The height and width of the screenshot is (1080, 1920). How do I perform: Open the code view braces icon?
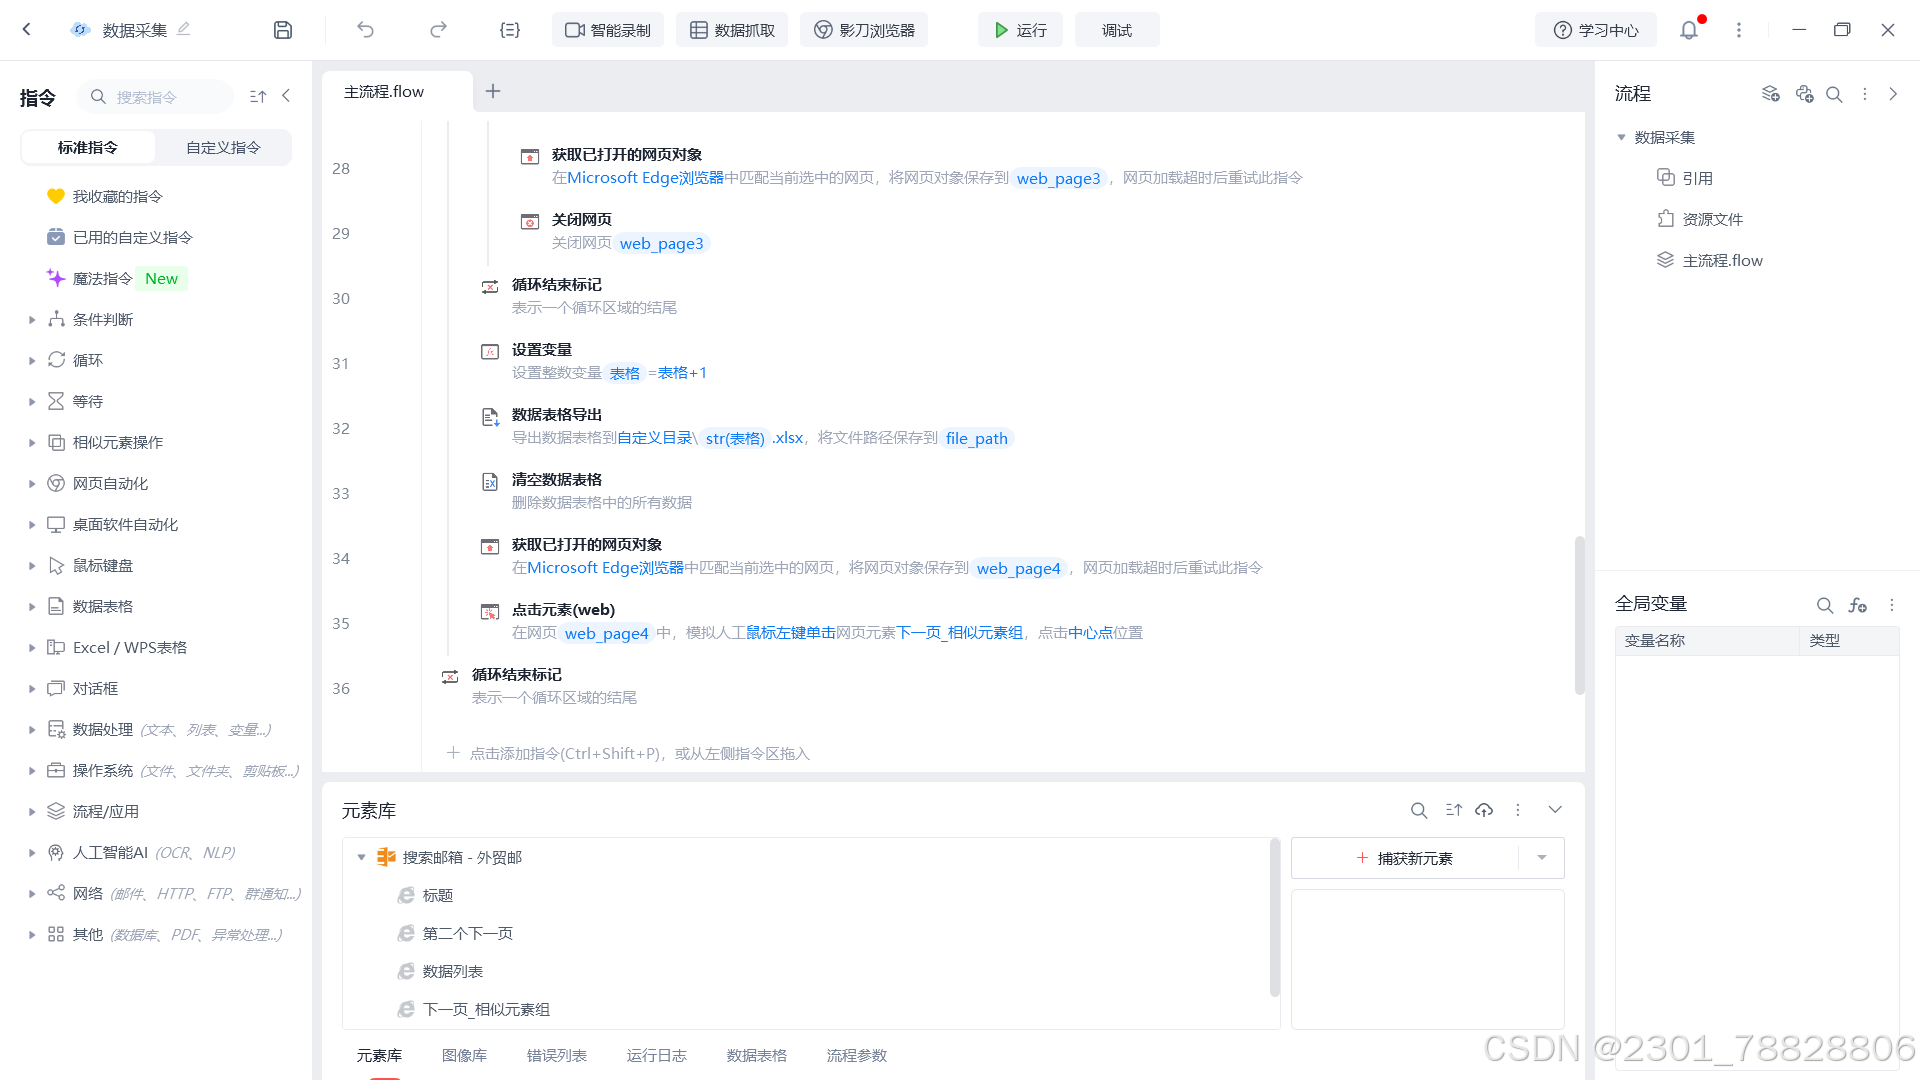[x=510, y=30]
